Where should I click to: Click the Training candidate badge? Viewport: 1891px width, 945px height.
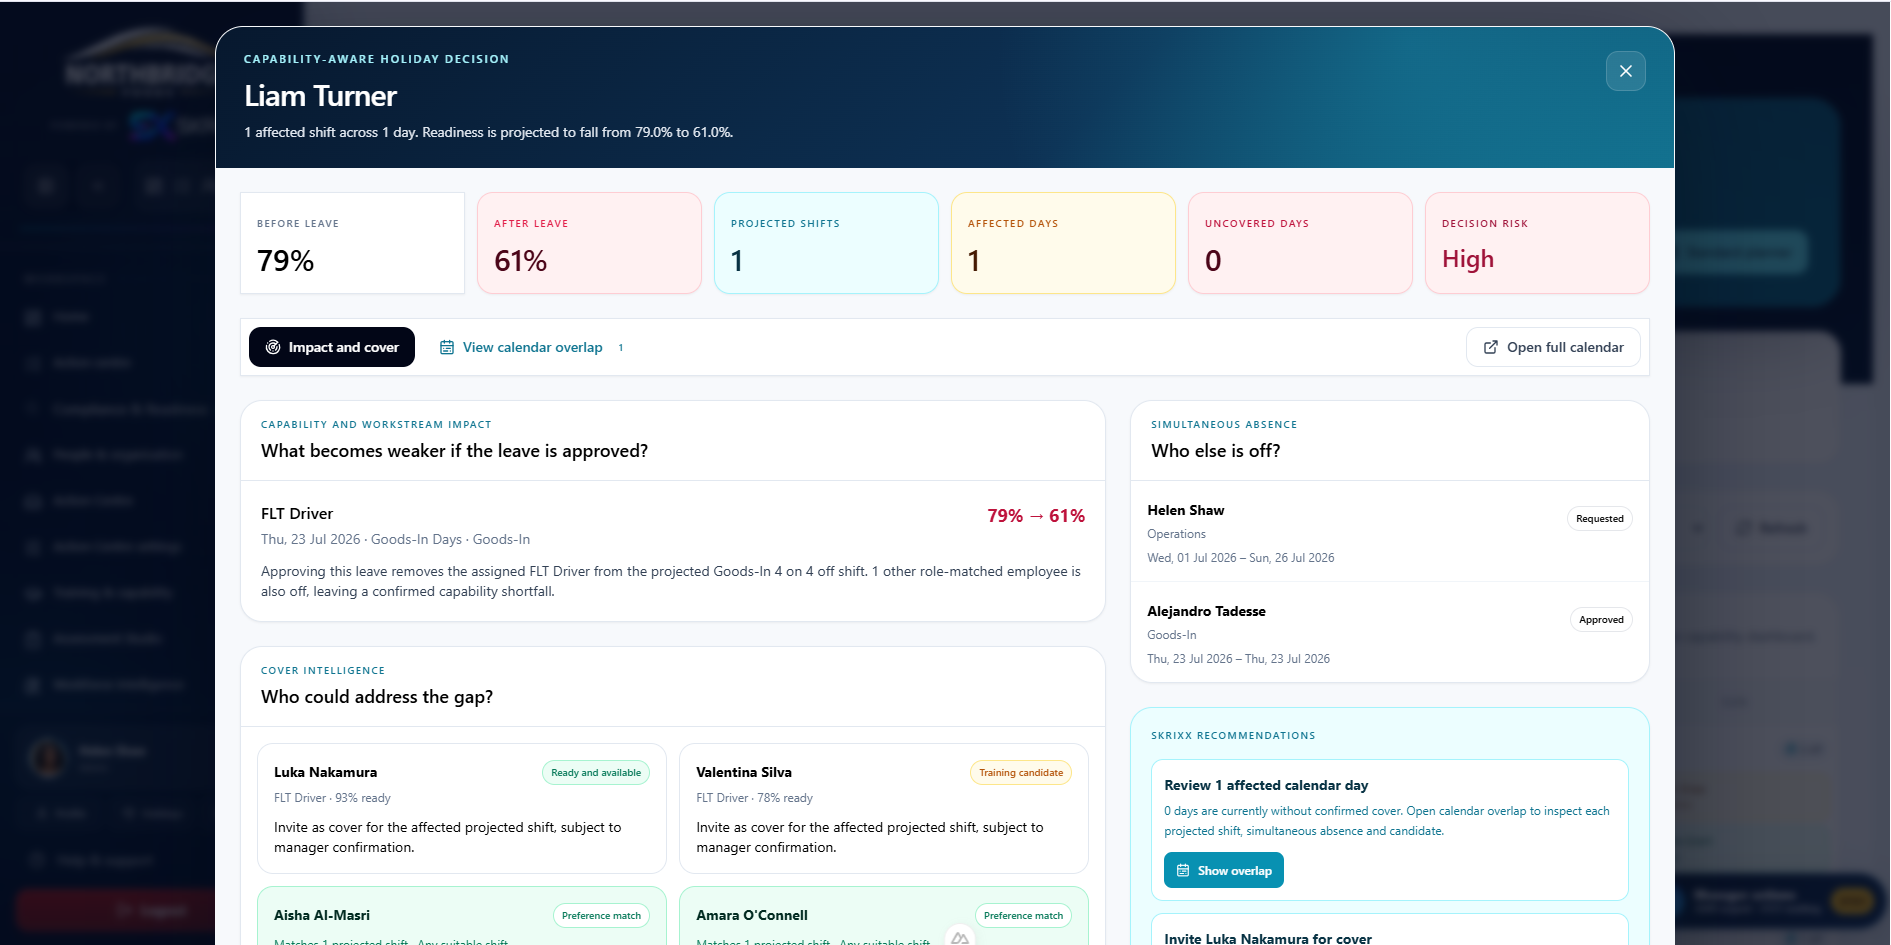1021,773
